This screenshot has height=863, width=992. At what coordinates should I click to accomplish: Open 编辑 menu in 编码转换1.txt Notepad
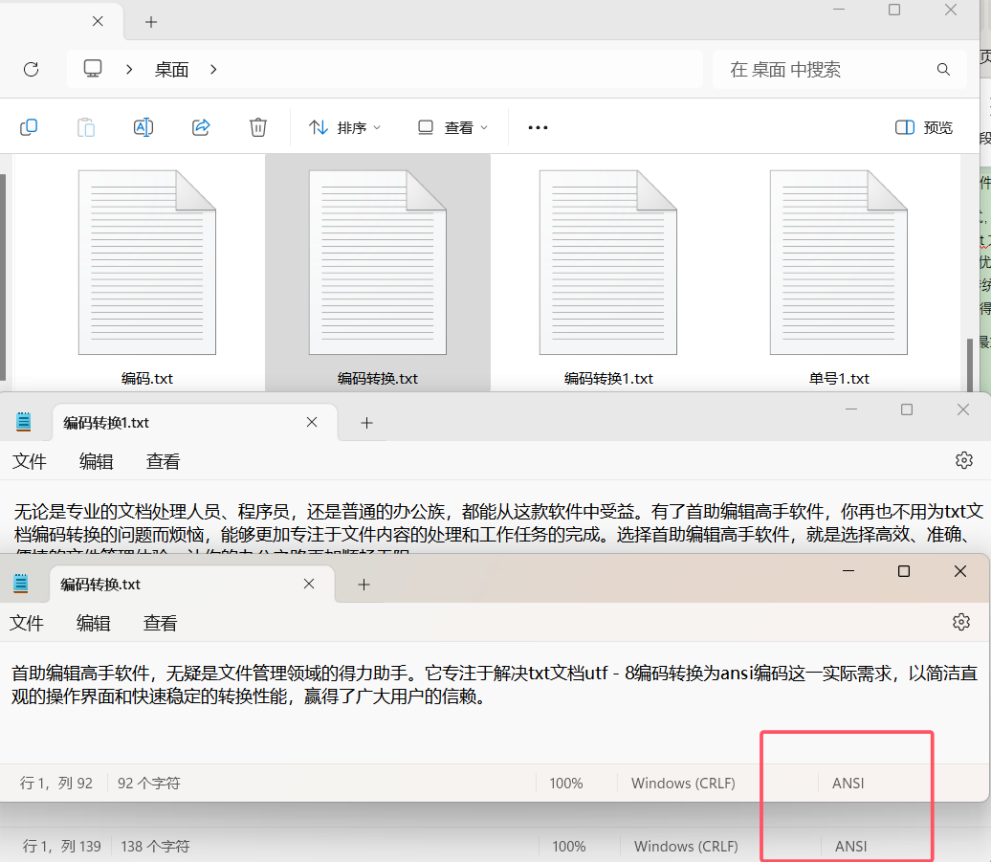pos(97,461)
